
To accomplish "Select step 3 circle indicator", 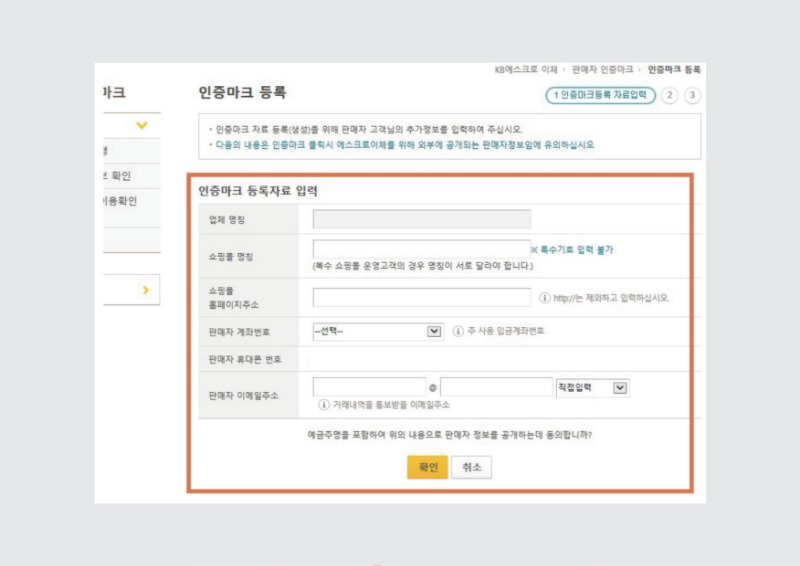I will [x=691, y=96].
